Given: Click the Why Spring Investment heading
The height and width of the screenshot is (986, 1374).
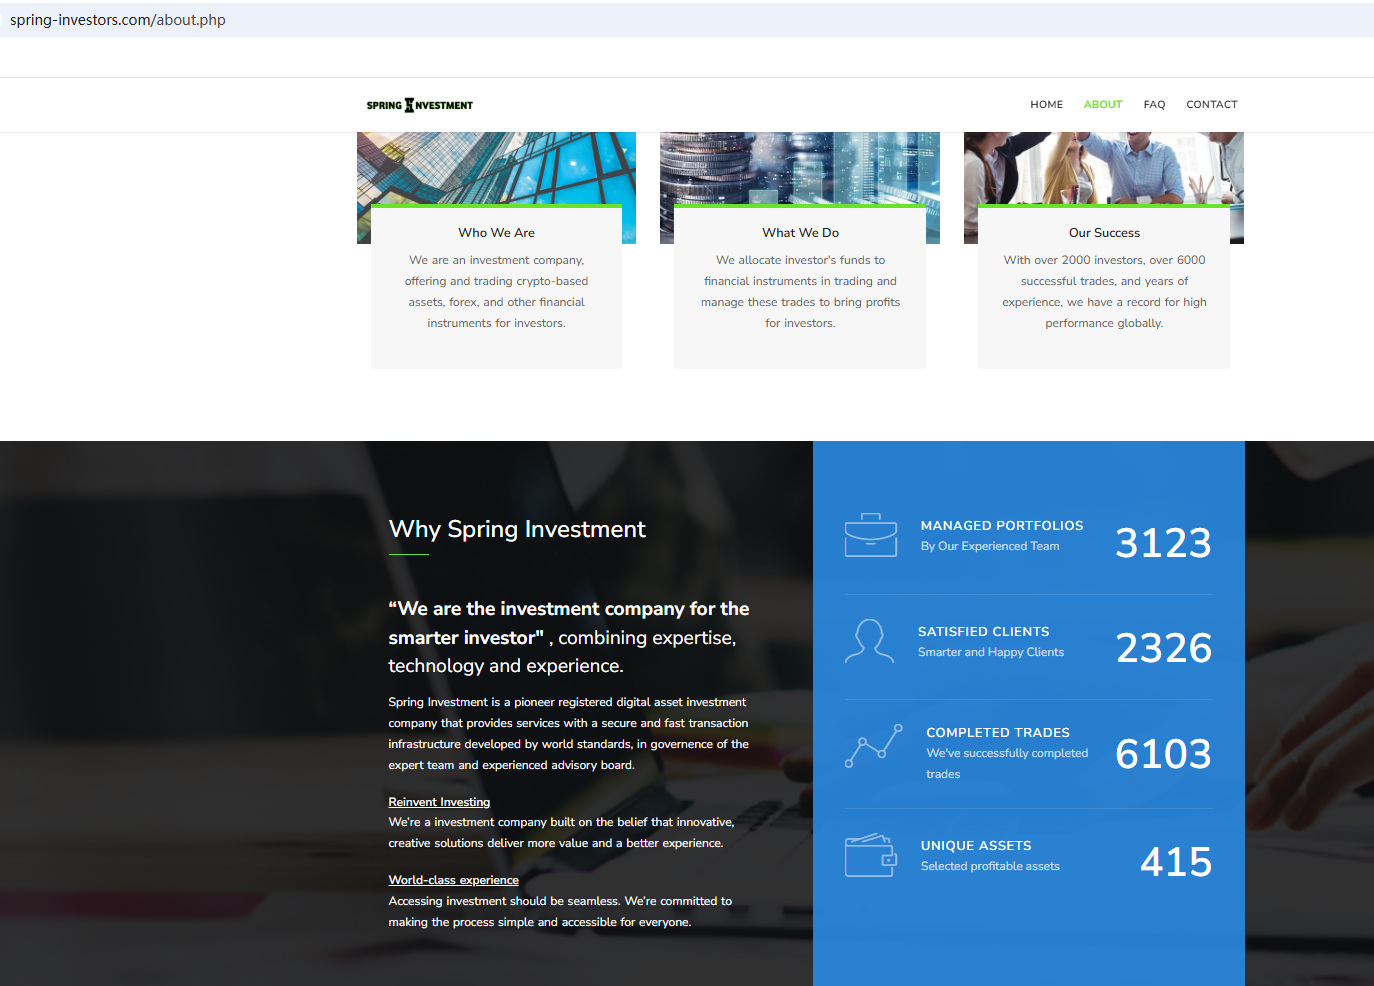Looking at the screenshot, I should (x=517, y=529).
